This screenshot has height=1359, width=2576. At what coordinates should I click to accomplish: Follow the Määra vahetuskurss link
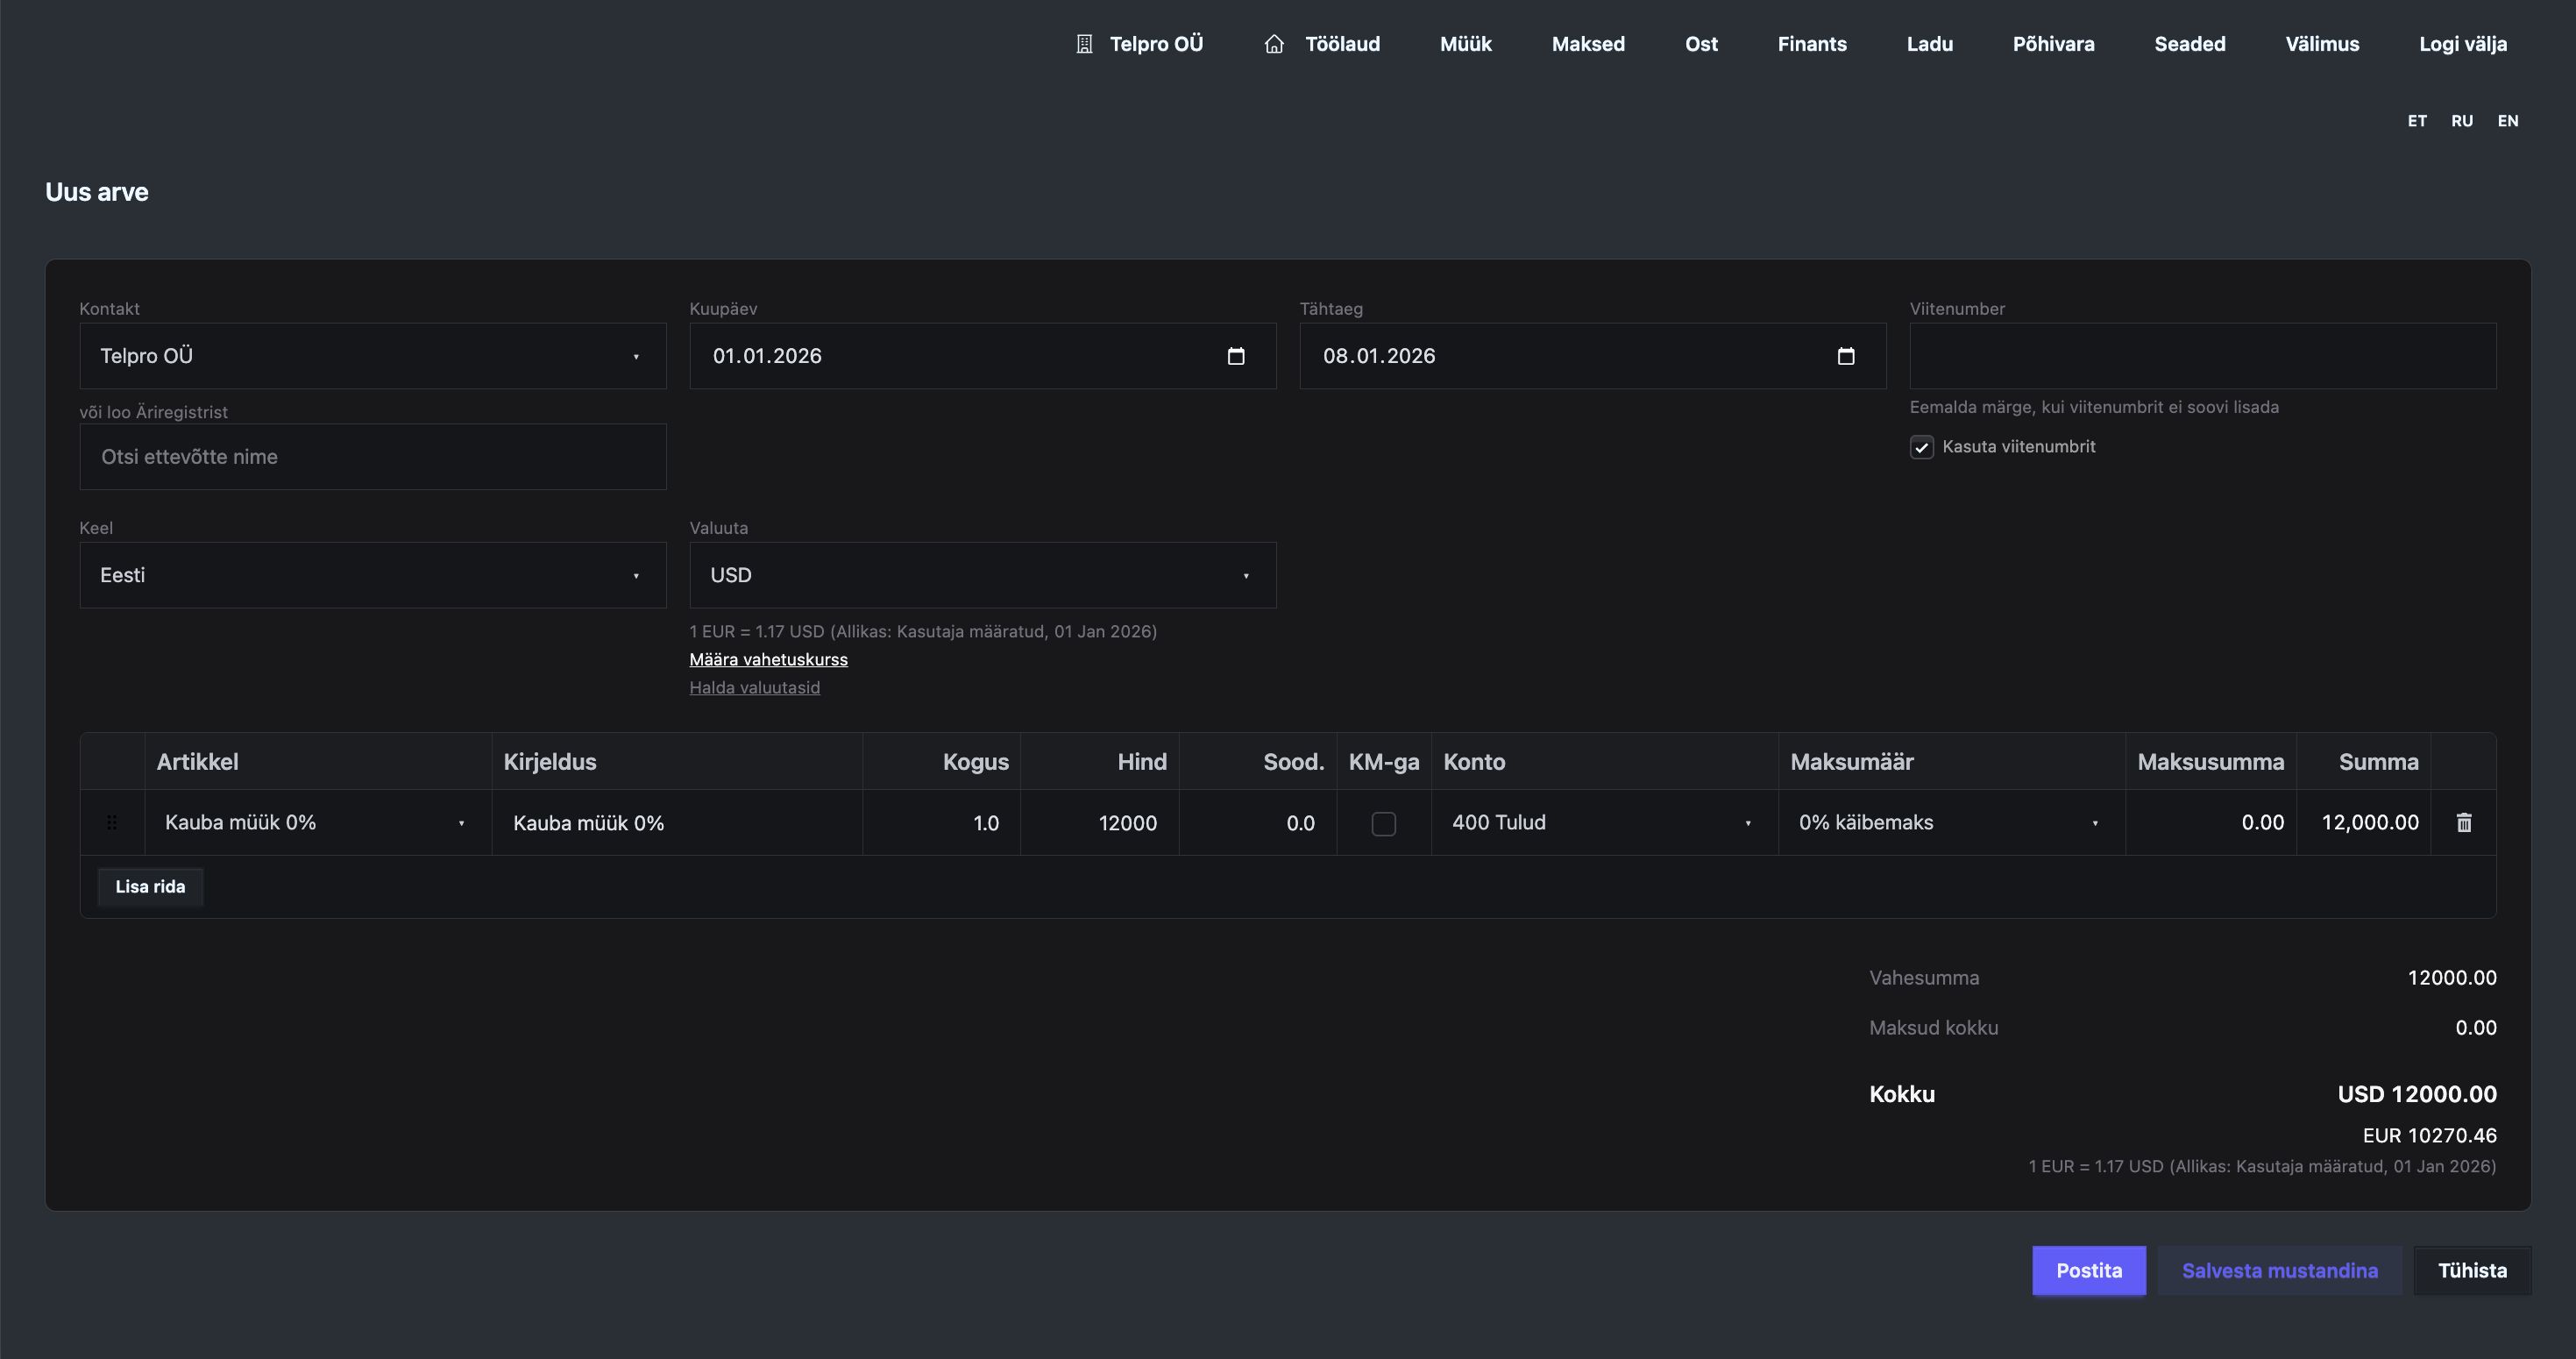click(x=768, y=659)
